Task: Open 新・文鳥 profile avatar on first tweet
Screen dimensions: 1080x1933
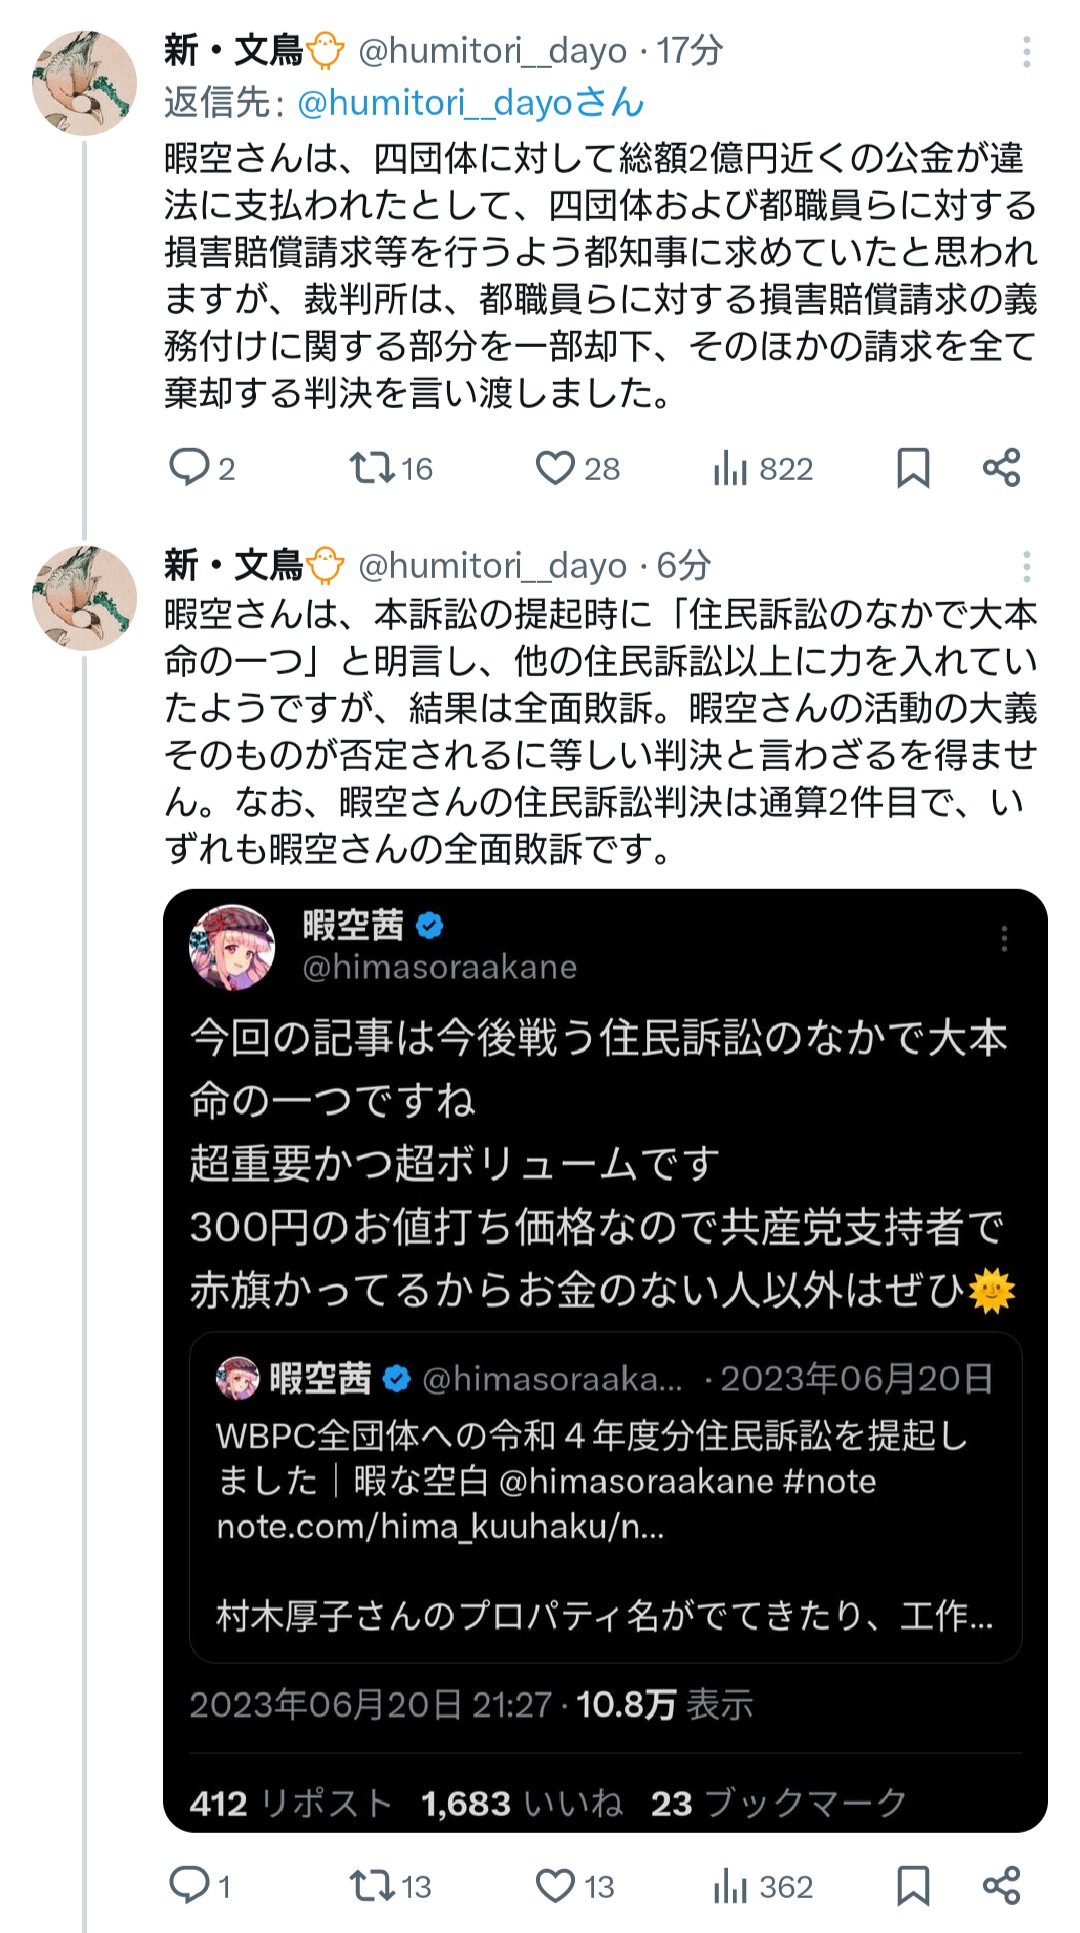Action: click(84, 83)
